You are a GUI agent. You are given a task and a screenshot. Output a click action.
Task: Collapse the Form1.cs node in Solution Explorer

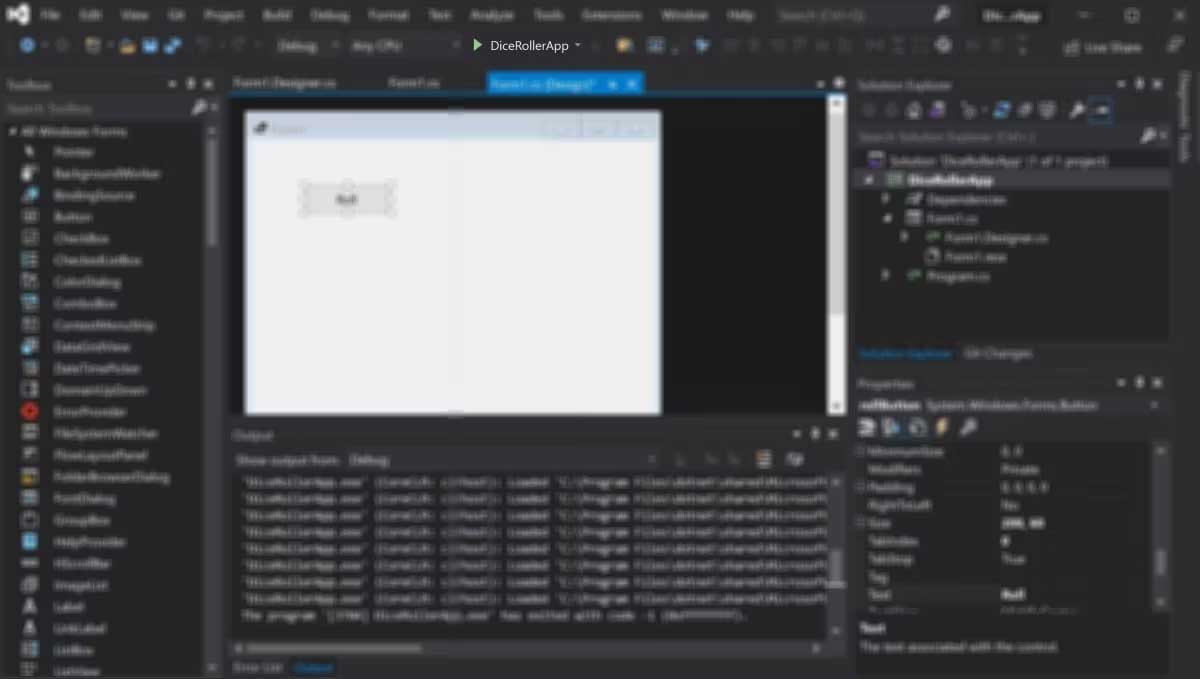tap(886, 217)
